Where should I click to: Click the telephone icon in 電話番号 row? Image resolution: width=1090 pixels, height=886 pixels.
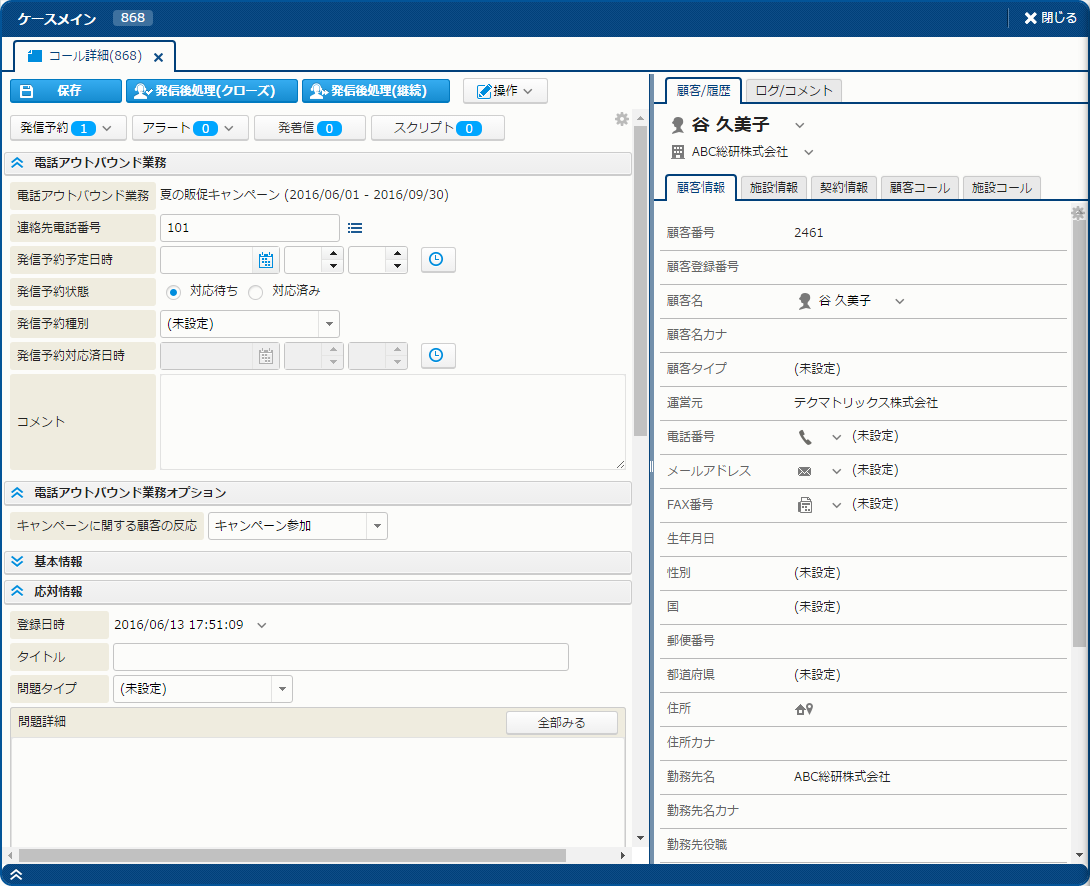click(805, 437)
